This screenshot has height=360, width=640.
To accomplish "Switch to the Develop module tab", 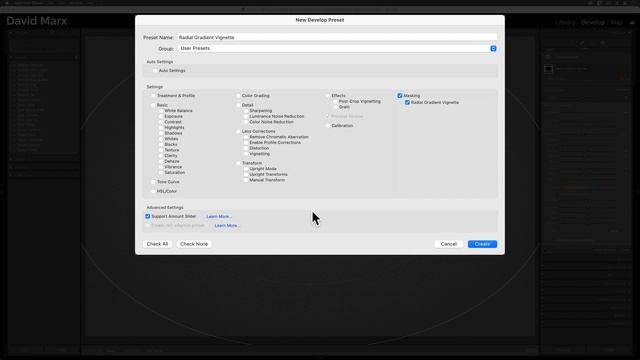I will [x=593, y=22].
